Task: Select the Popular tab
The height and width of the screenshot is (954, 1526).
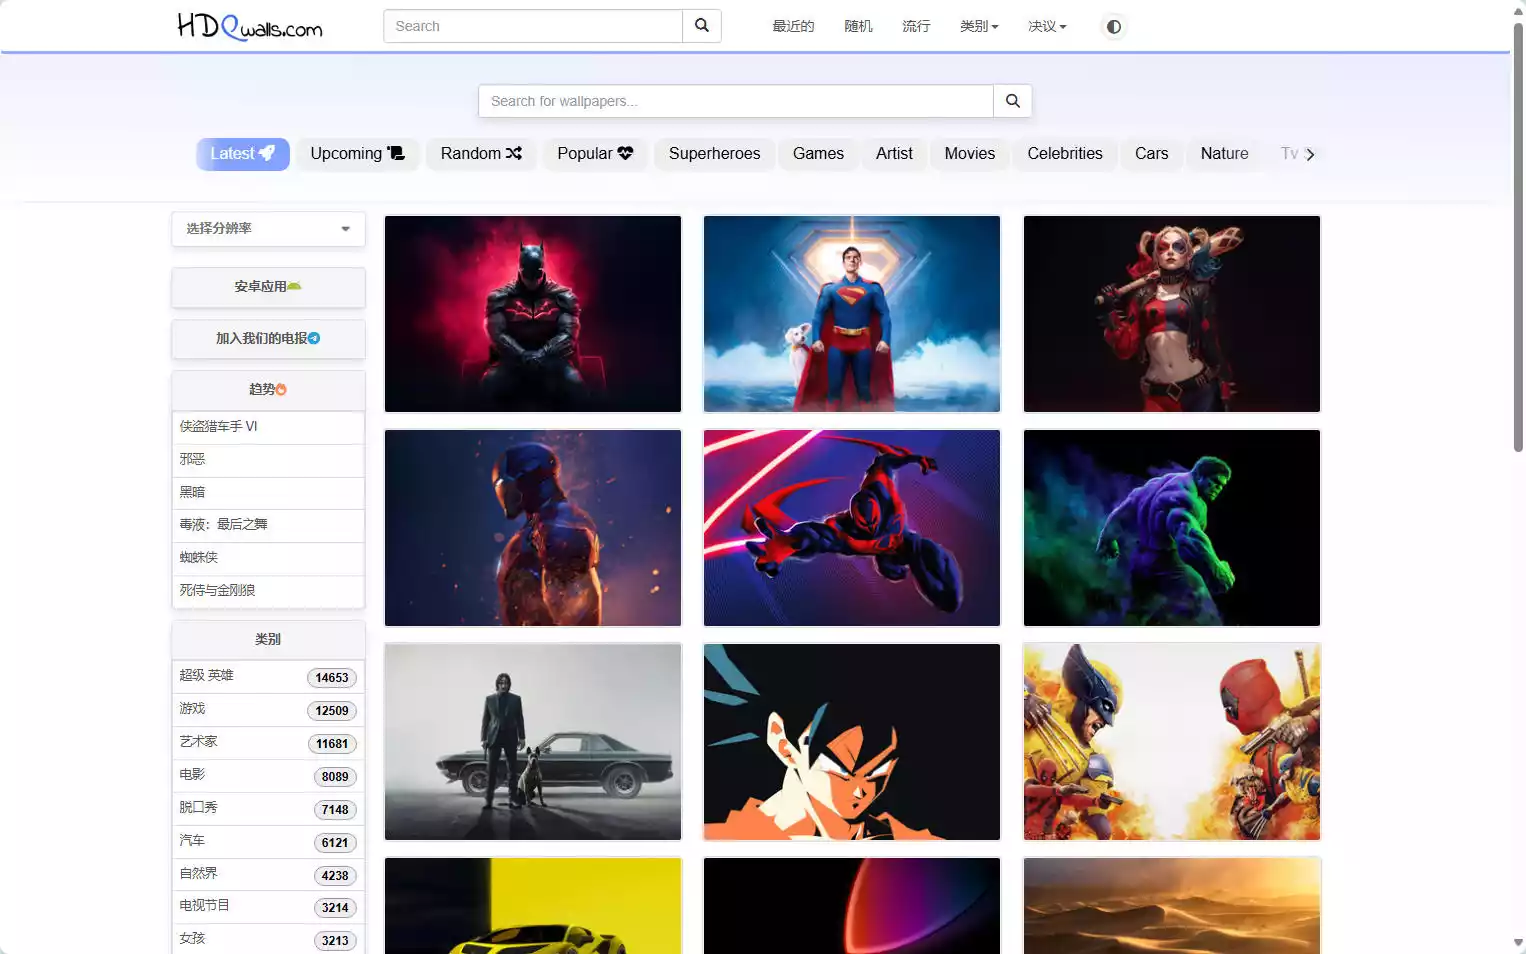Action: [595, 154]
